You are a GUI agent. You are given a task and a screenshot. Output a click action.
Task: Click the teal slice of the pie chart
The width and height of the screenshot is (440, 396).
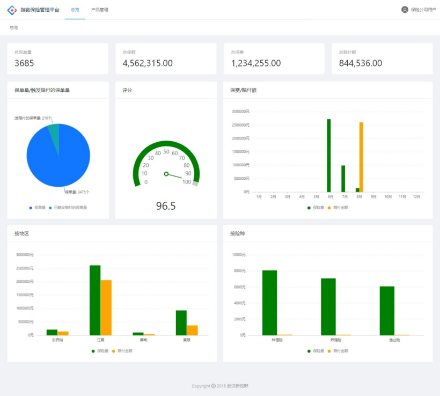pyautogui.click(x=55, y=133)
